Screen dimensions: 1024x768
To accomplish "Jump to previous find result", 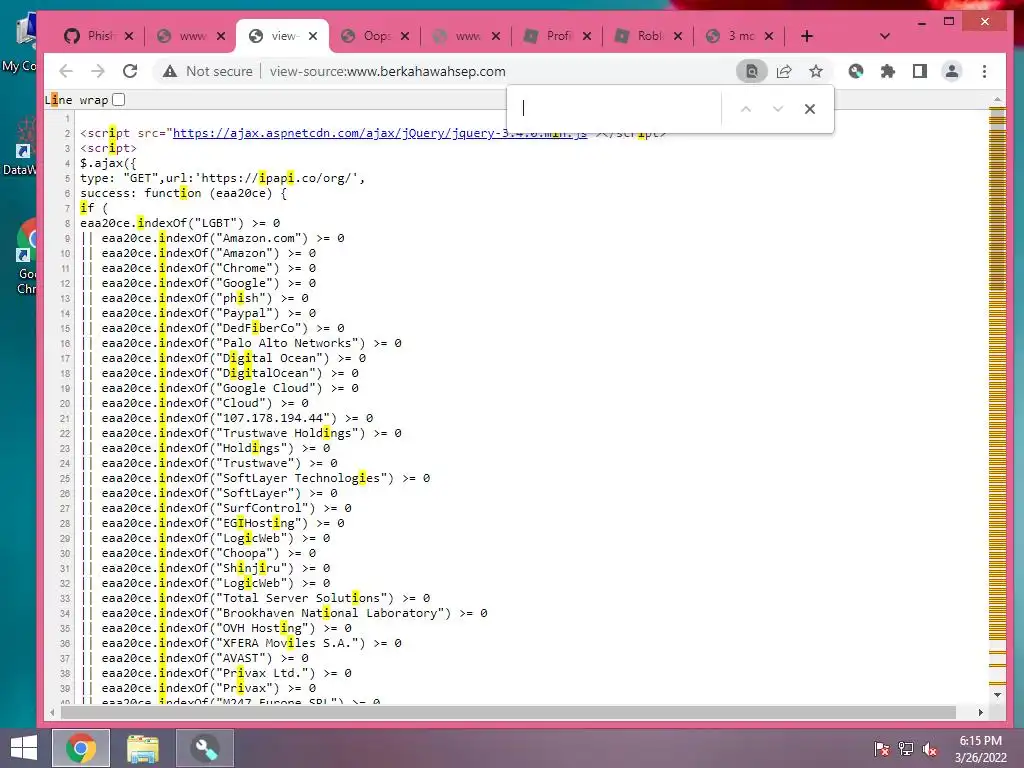I will click(x=746, y=109).
